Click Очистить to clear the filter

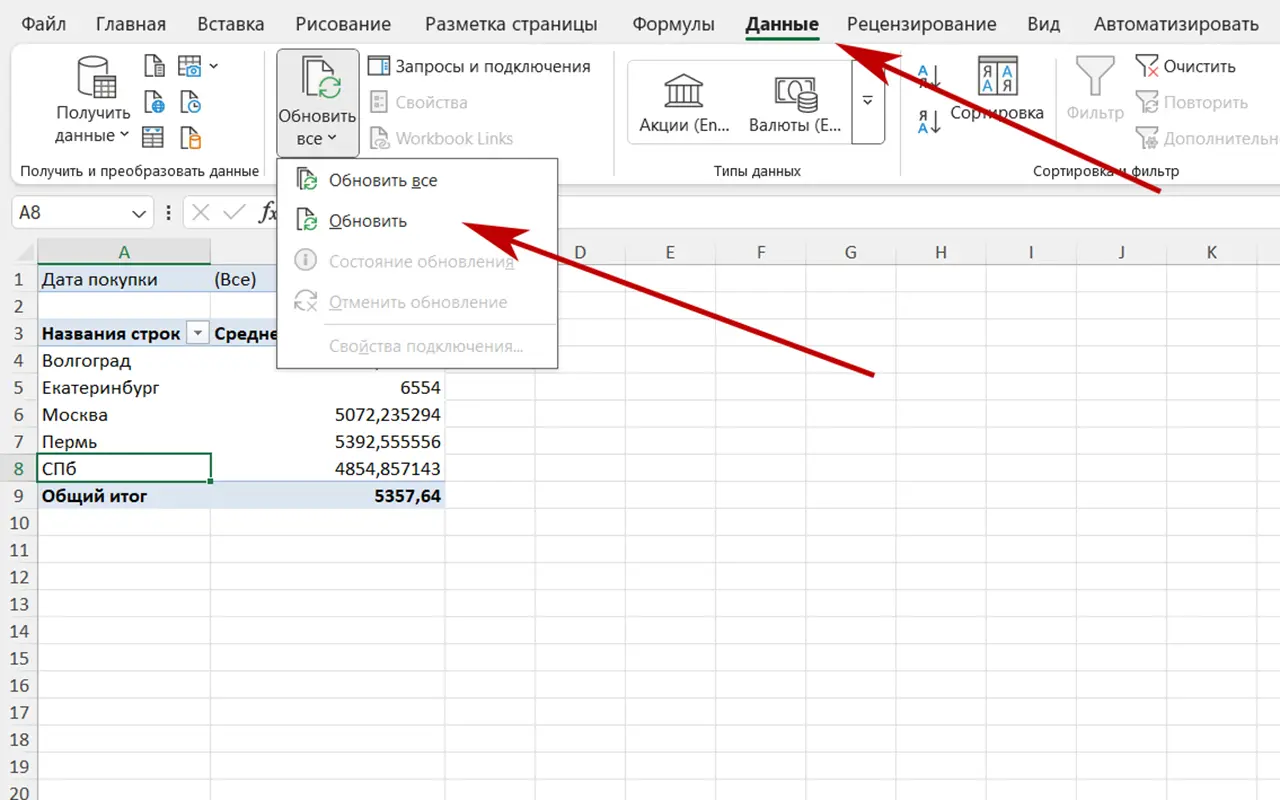1186,67
